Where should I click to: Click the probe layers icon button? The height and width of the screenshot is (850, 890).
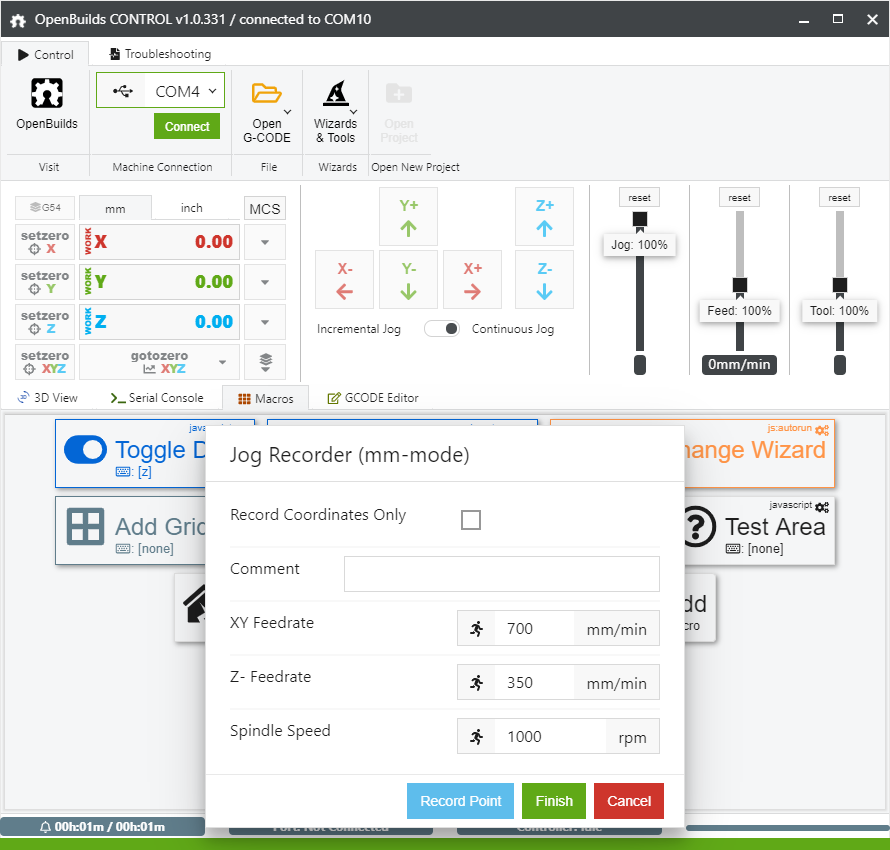[265, 362]
